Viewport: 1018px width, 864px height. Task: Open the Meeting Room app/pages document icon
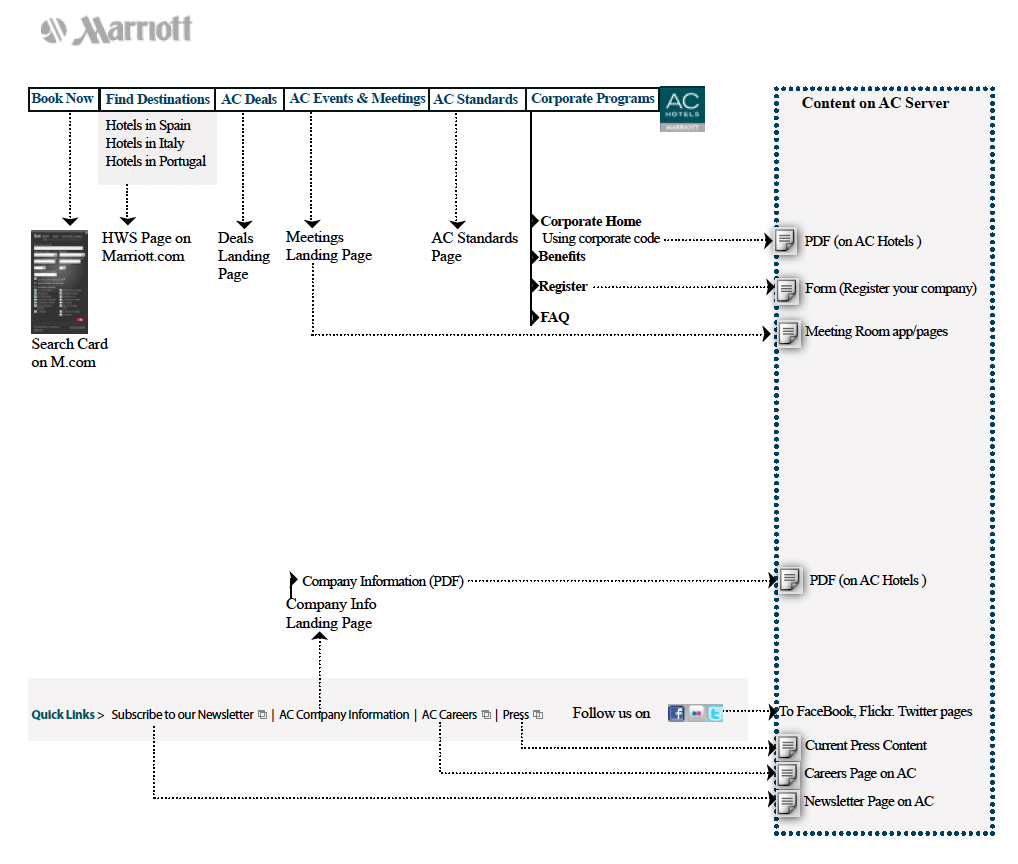(x=788, y=332)
